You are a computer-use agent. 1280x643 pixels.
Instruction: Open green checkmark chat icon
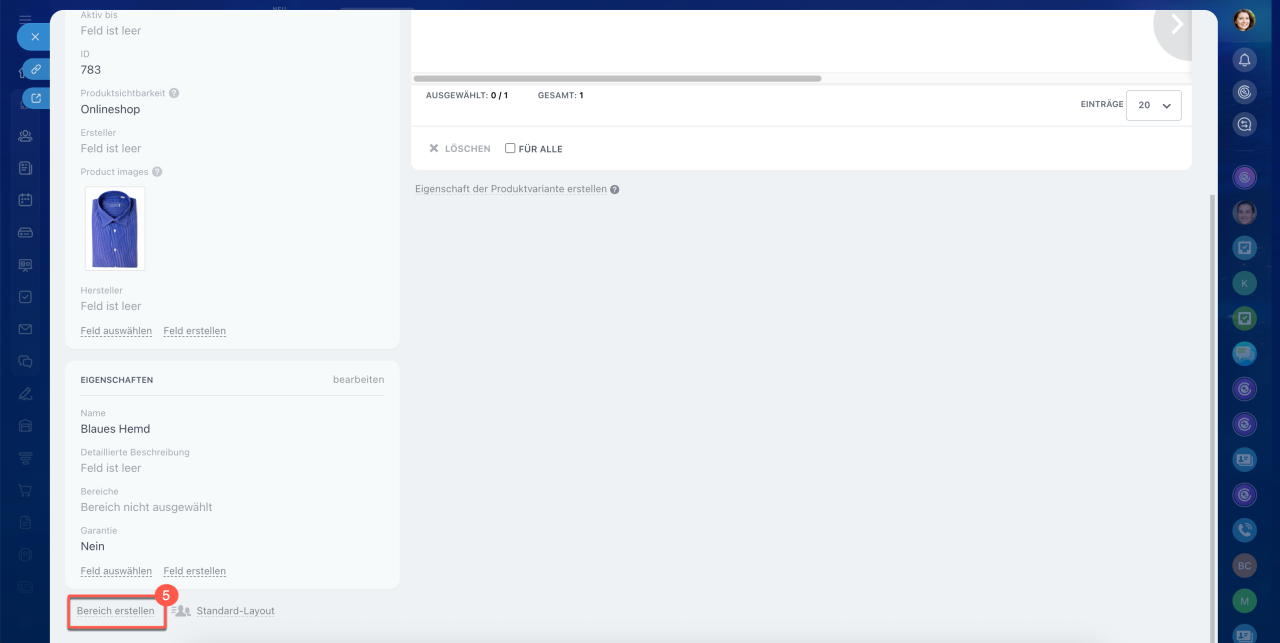coord(1244,319)
